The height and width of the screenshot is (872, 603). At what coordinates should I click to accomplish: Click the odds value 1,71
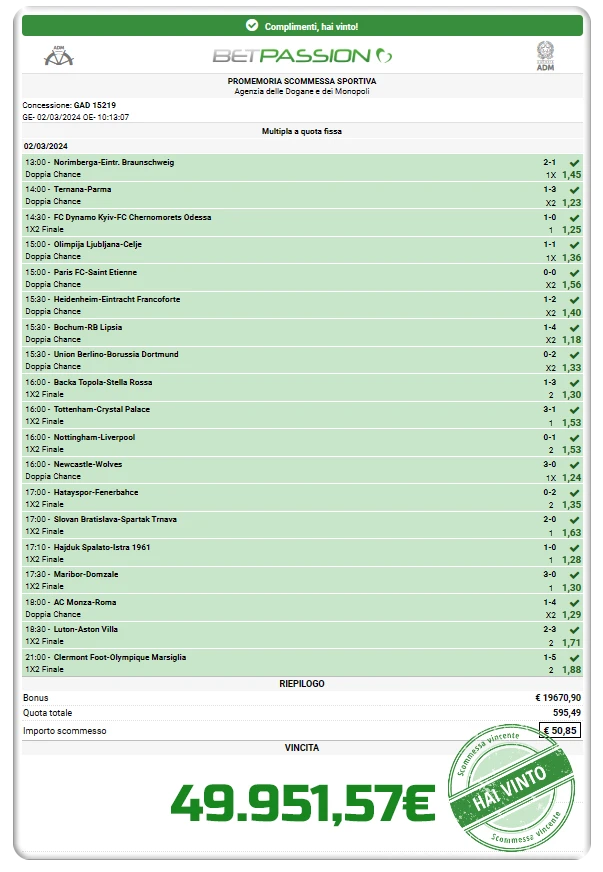point(571,642)
